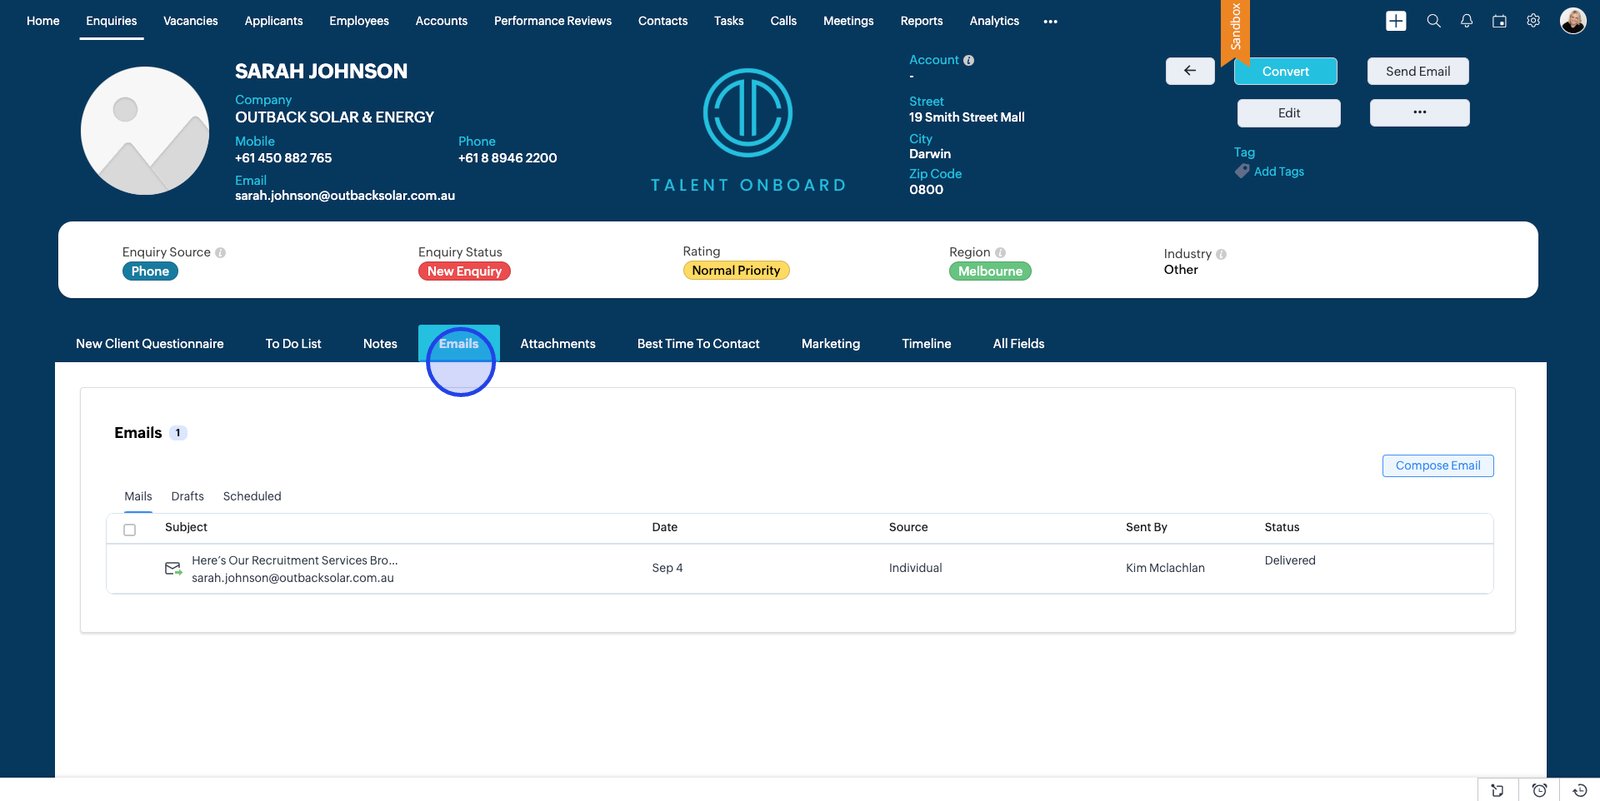This screenshot has width=1600, height=801.
Task: Open the Drafts sub-tab
Action: (187, 496)
